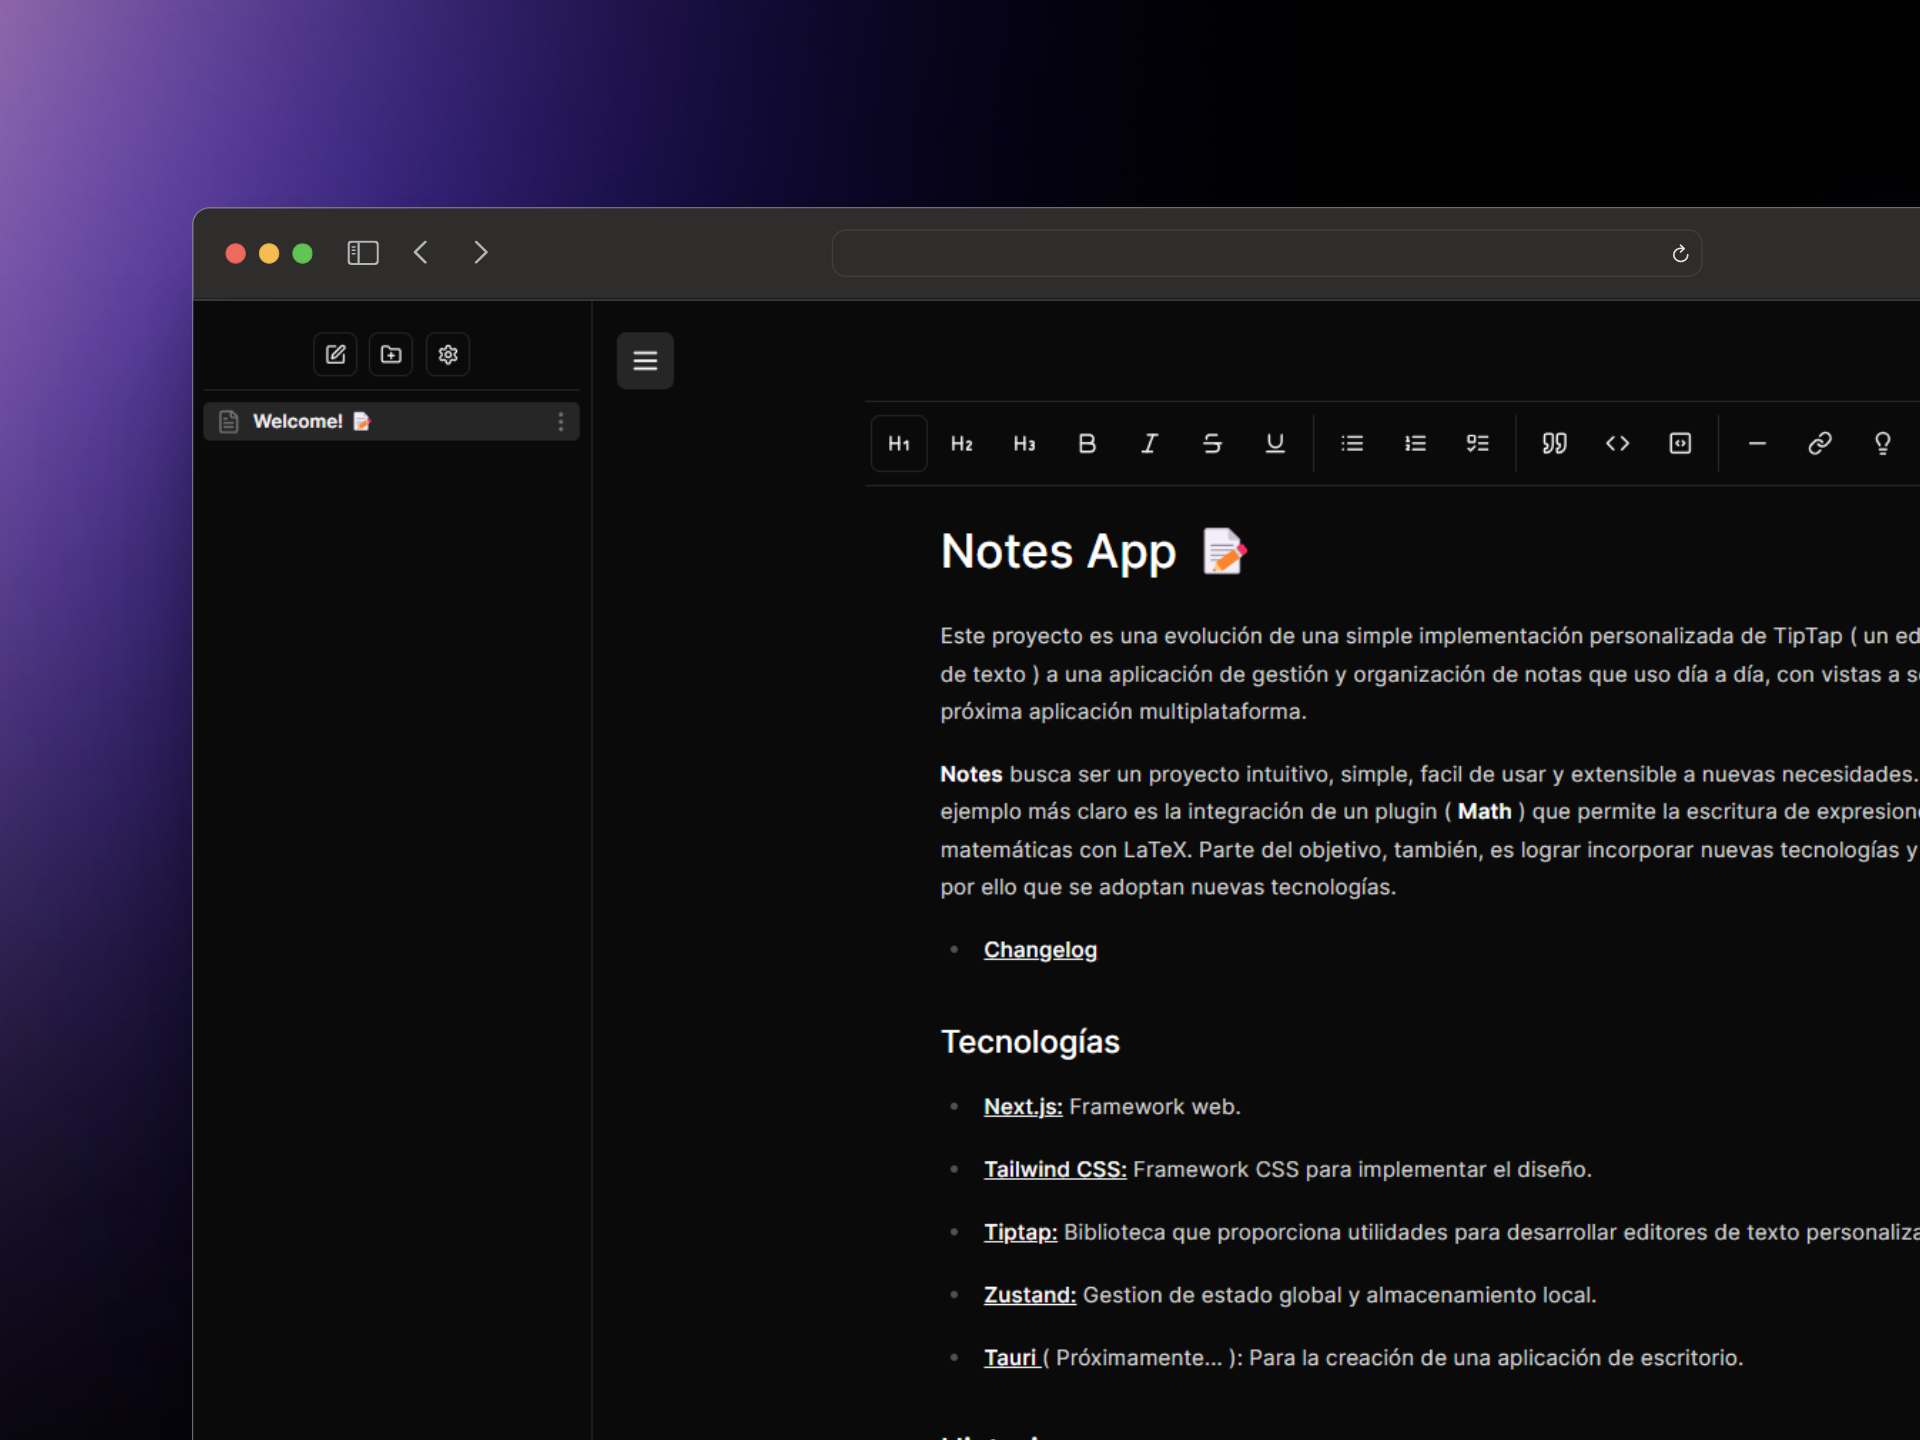Image resolution: width=1920 pixels, height=1440 pixels.
Task: Open the Welcome! note options menu
Action: pyautogui.click(x=561, y=422)
